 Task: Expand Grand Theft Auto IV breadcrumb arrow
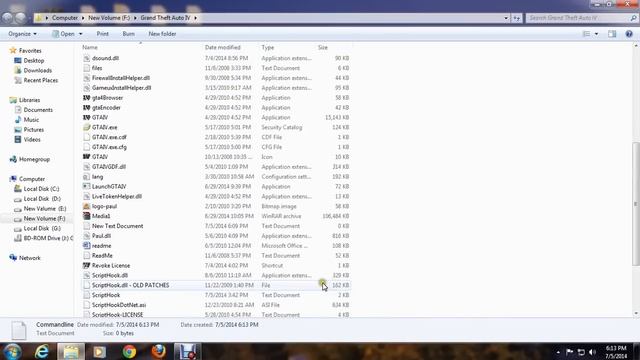(196, 18)
